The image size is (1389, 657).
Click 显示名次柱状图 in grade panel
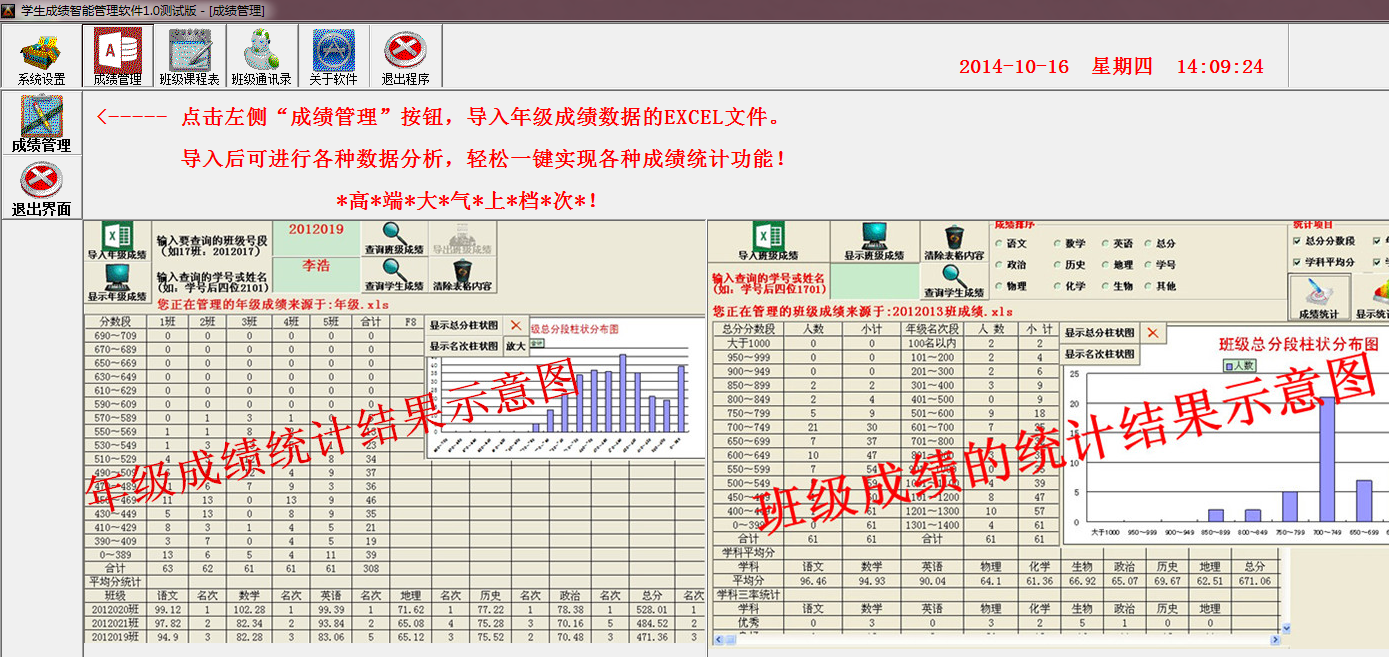click(464, 346)
